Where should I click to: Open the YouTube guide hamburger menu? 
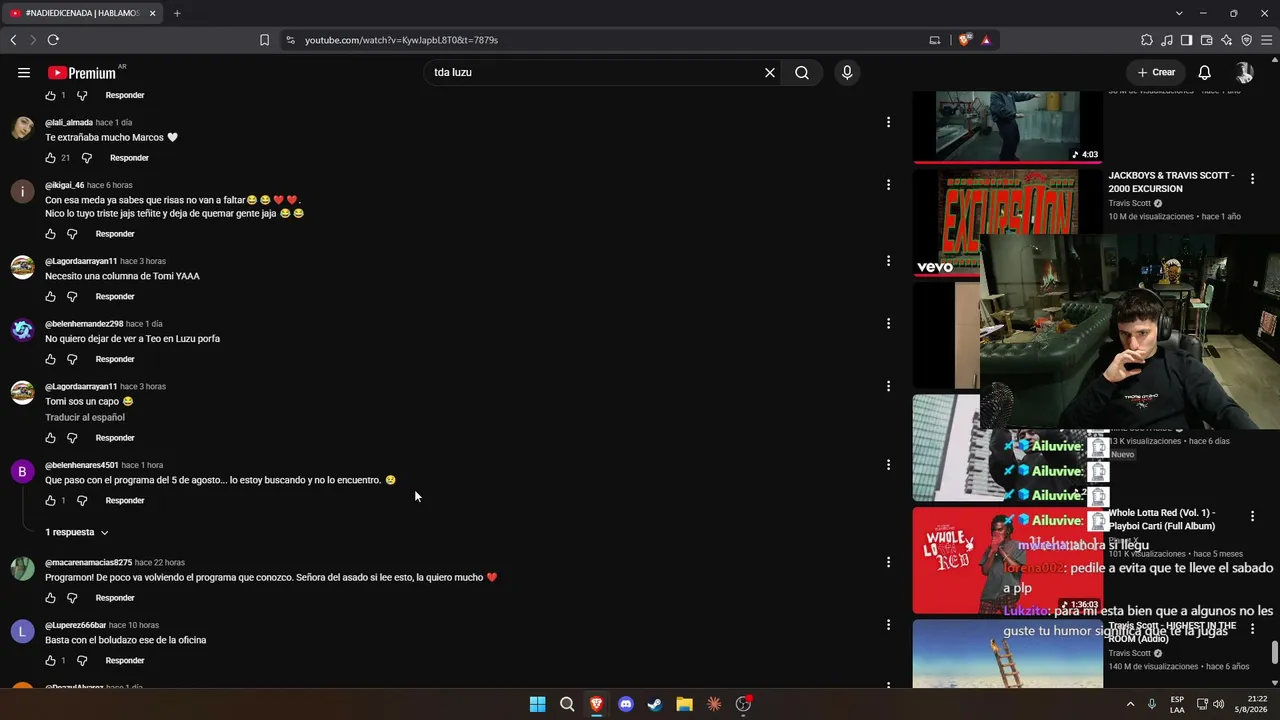[24, 72]
